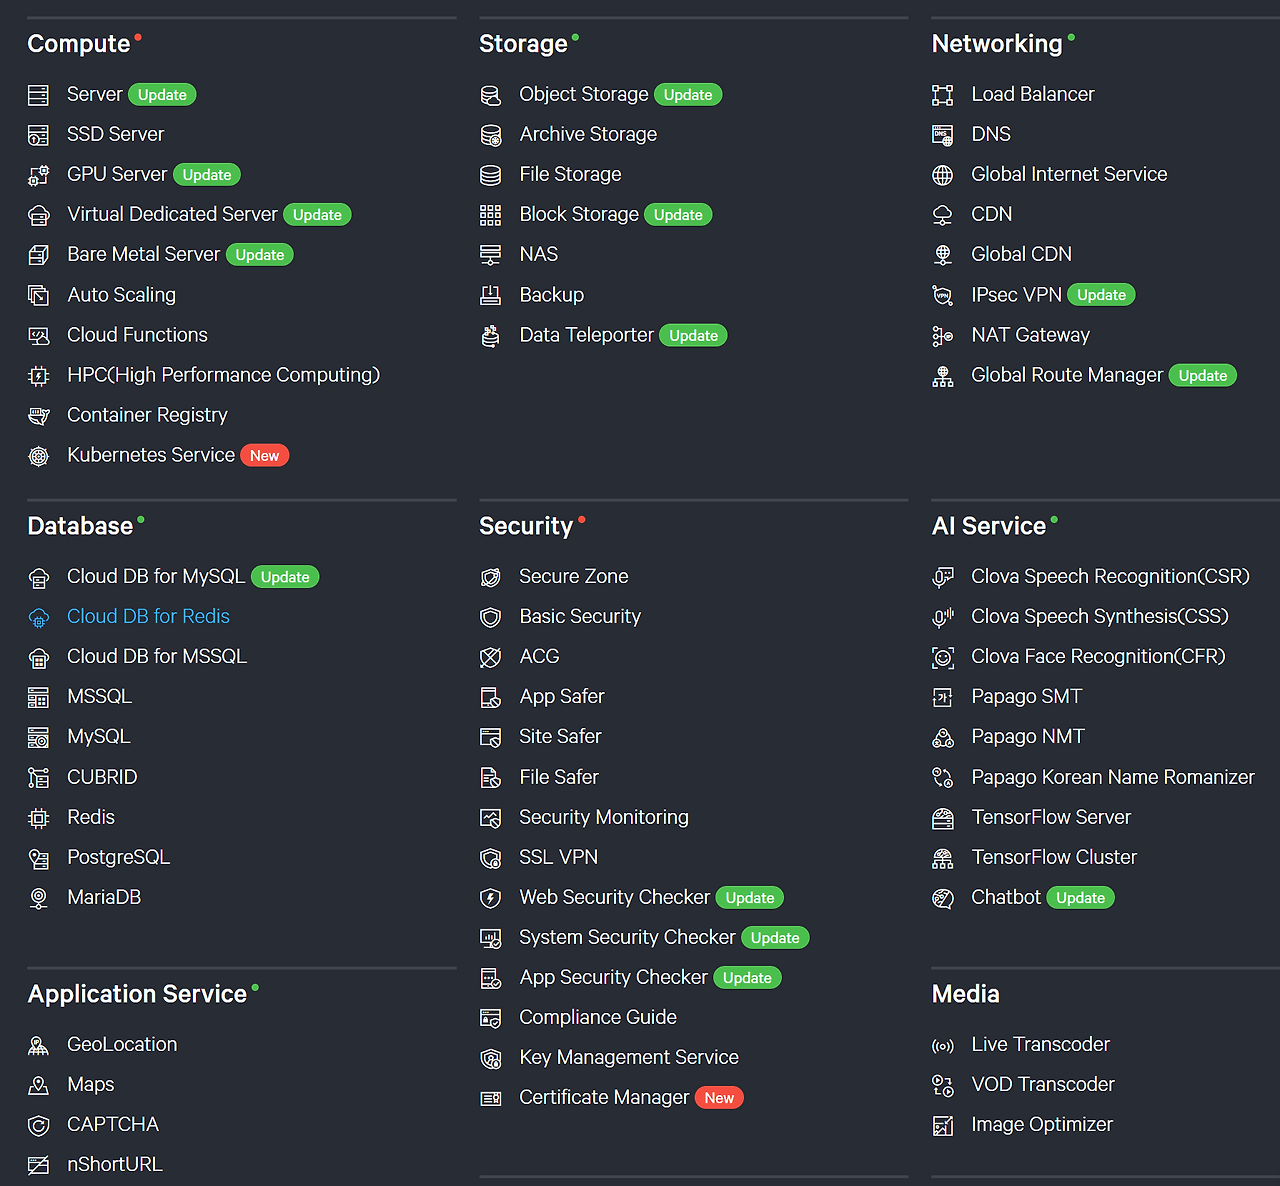The width and height of the screenshot is (1280, 1186).
Task: Click the CUBRID database icon
Action: pos(38,778)
